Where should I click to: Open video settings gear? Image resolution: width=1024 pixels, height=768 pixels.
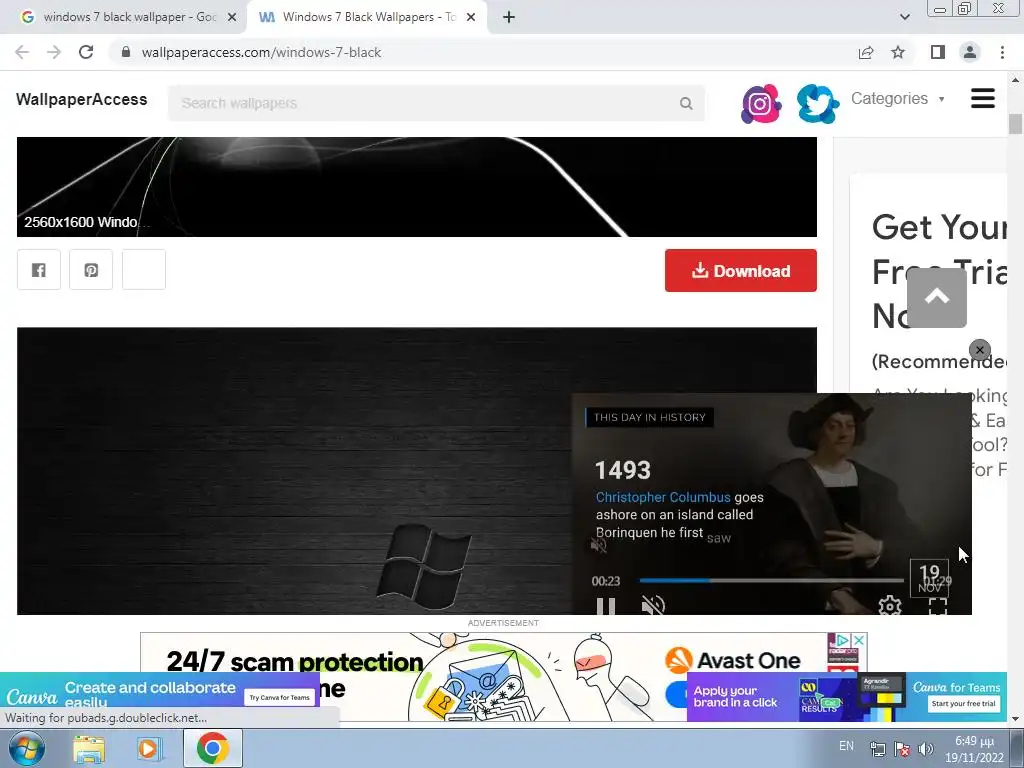889,606
